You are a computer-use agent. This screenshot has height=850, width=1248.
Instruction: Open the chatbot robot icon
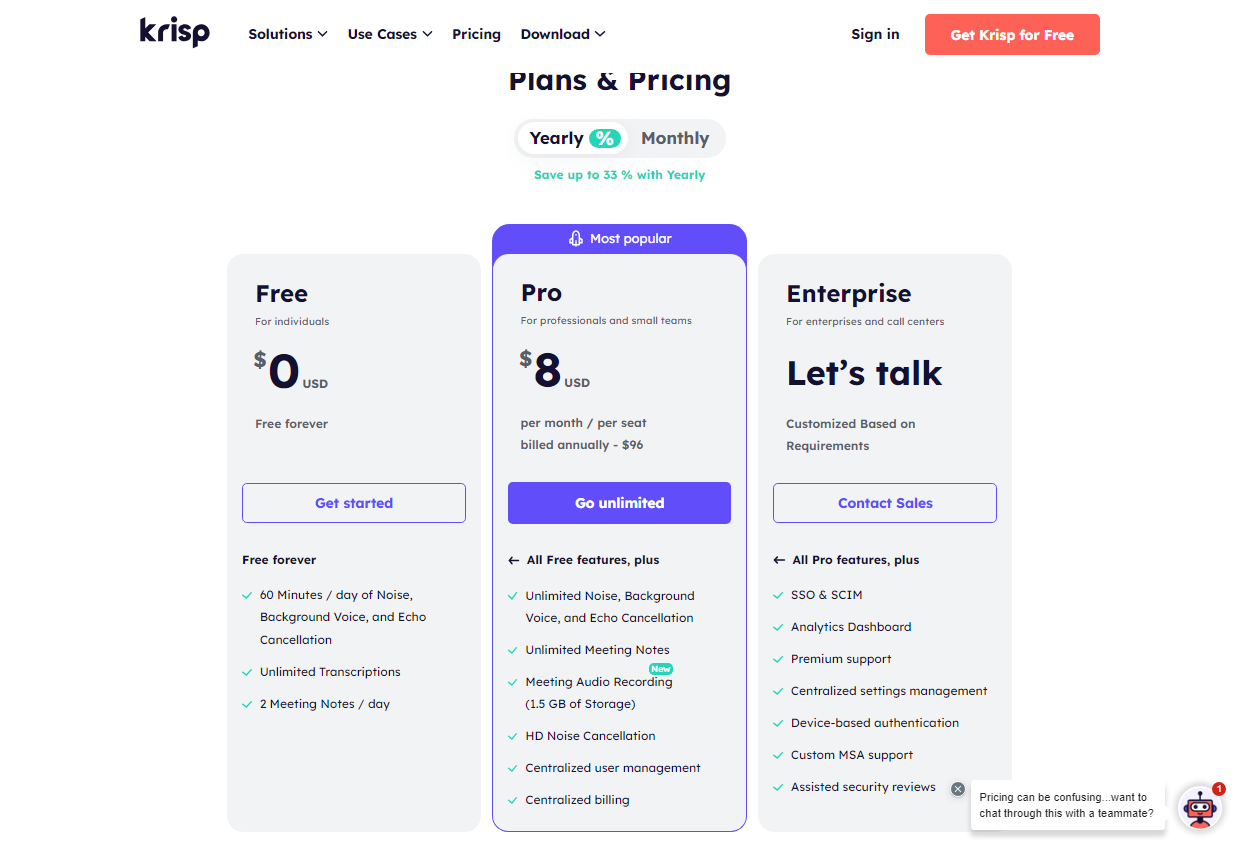click(1199, 807)
